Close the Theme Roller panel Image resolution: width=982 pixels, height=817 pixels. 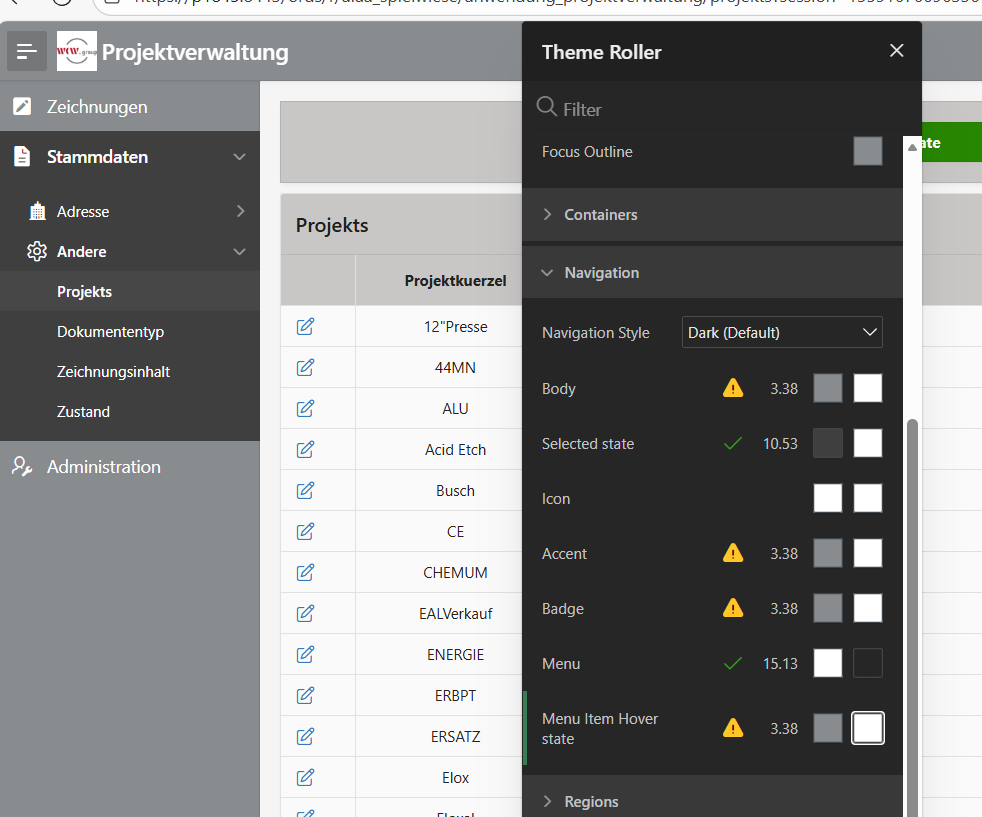pos(896,51)
